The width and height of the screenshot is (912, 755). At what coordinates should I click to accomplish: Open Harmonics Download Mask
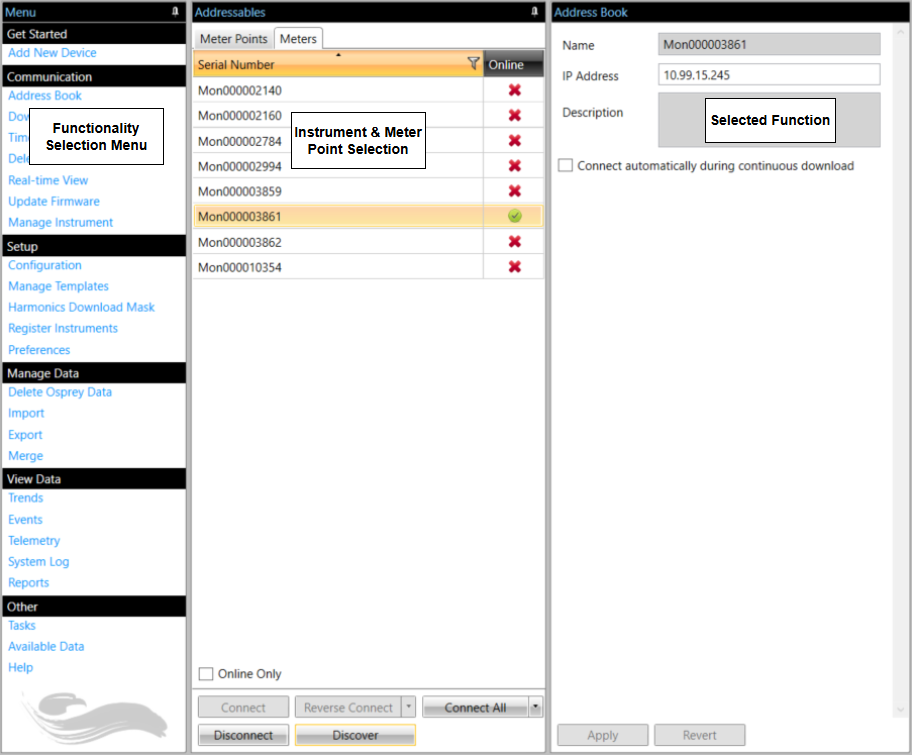tap(81, 307)
